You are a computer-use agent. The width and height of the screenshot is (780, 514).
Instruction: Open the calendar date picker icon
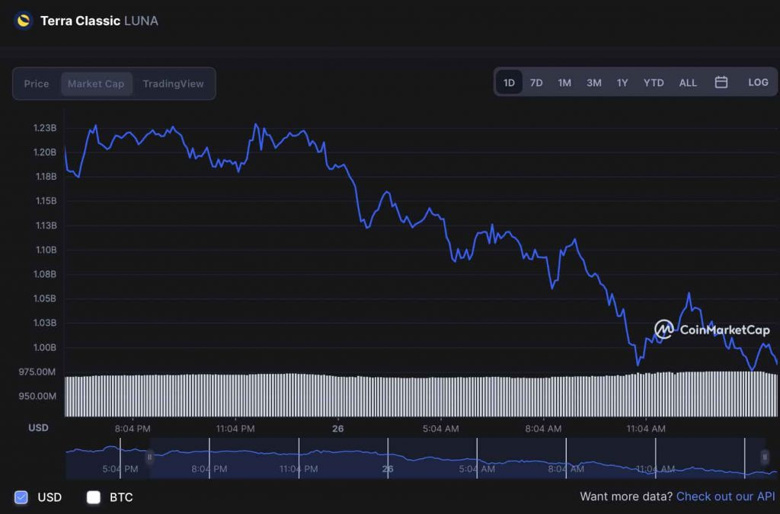[x=721, y=82]
